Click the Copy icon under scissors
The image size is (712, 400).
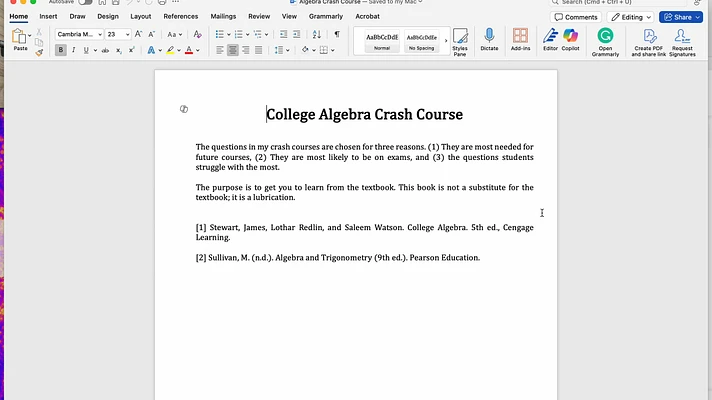[39, 42]
